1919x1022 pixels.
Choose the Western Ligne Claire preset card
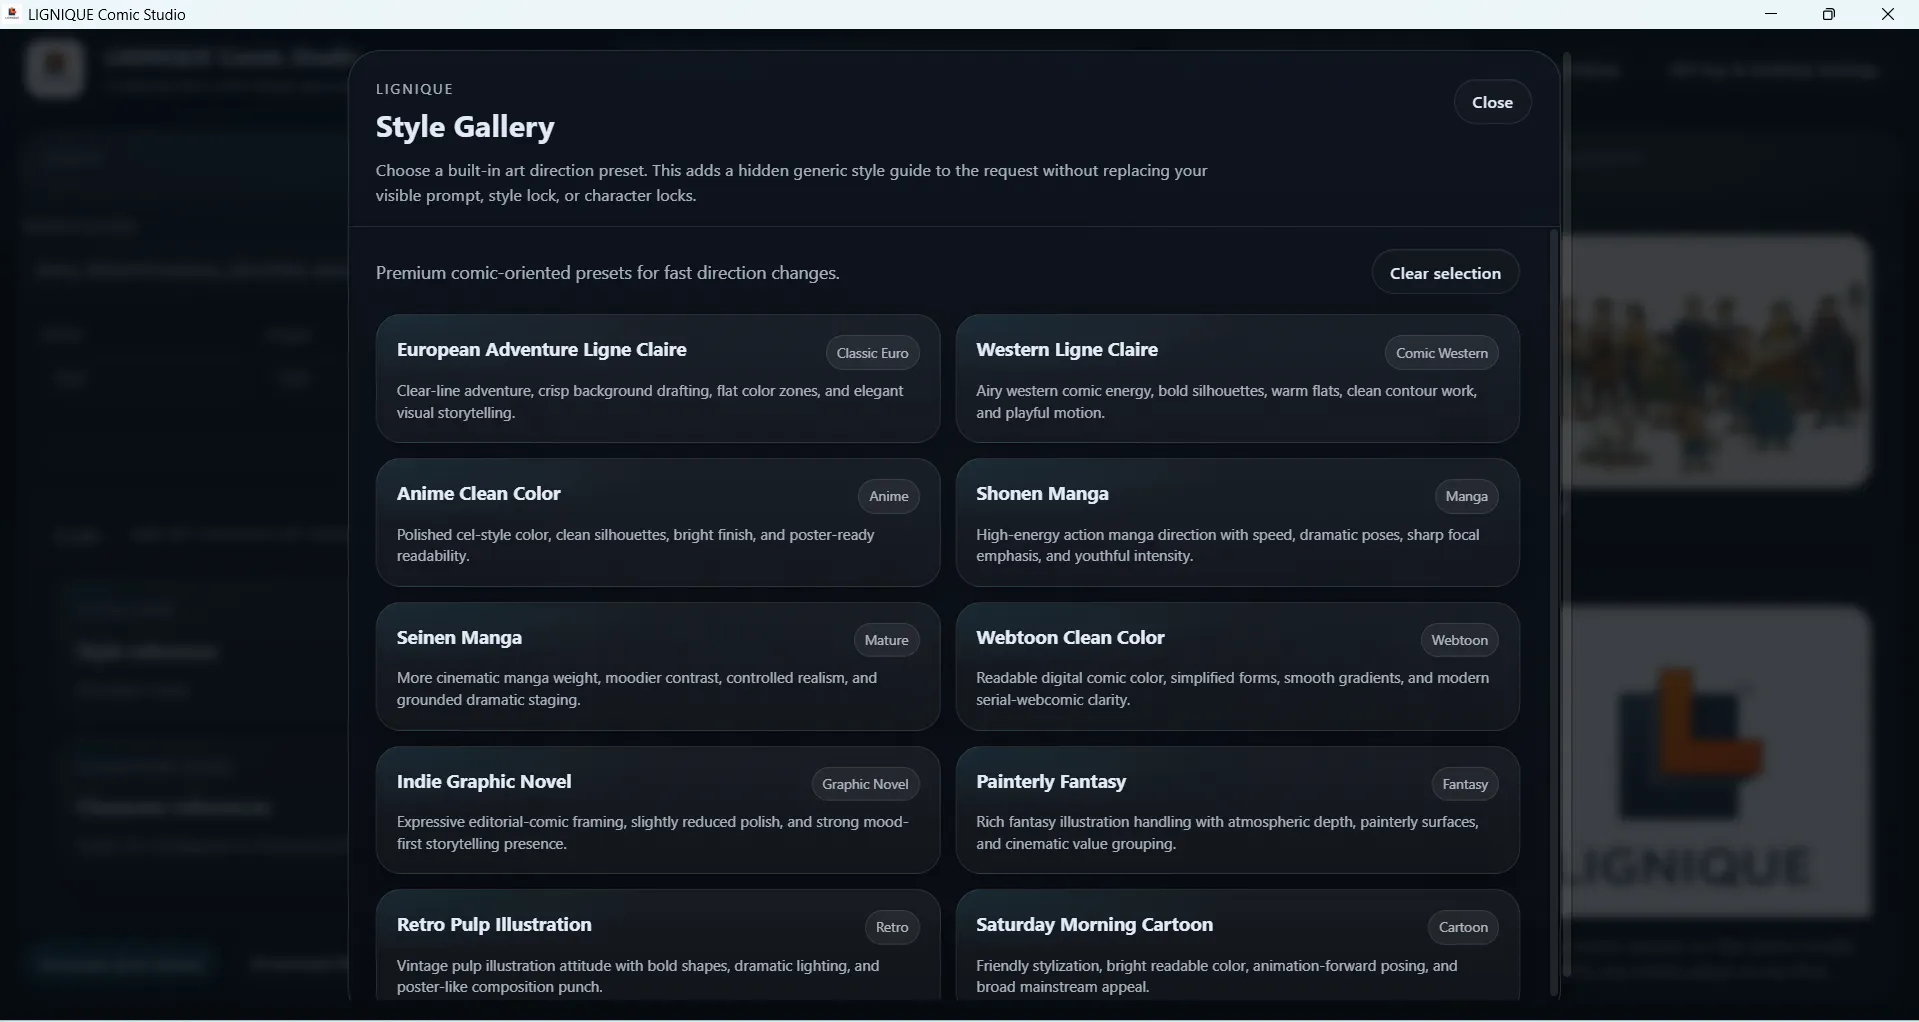click(1237, 379)
